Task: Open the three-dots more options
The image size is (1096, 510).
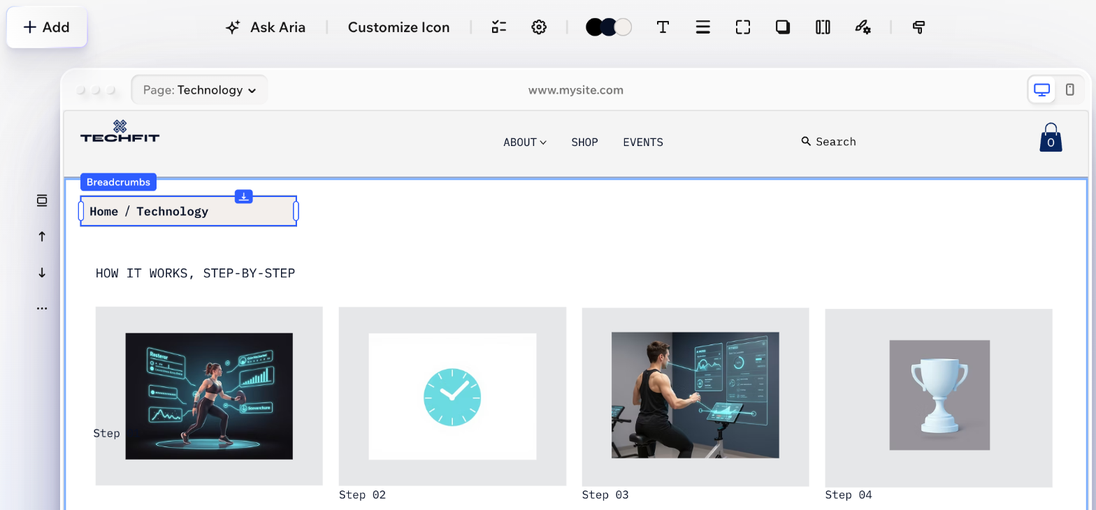Action: point(42,308)
